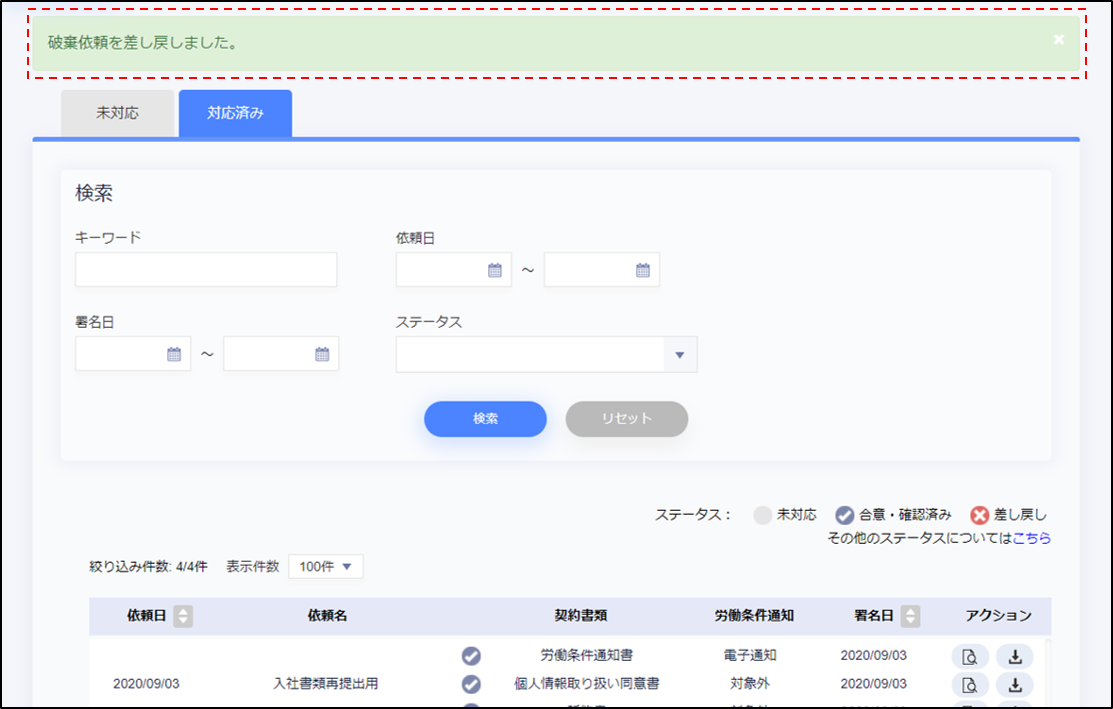Open calendar for 依頼日 start date
Image resolution: width=1113 pixels, height=709 pixels.
(494, 270)
